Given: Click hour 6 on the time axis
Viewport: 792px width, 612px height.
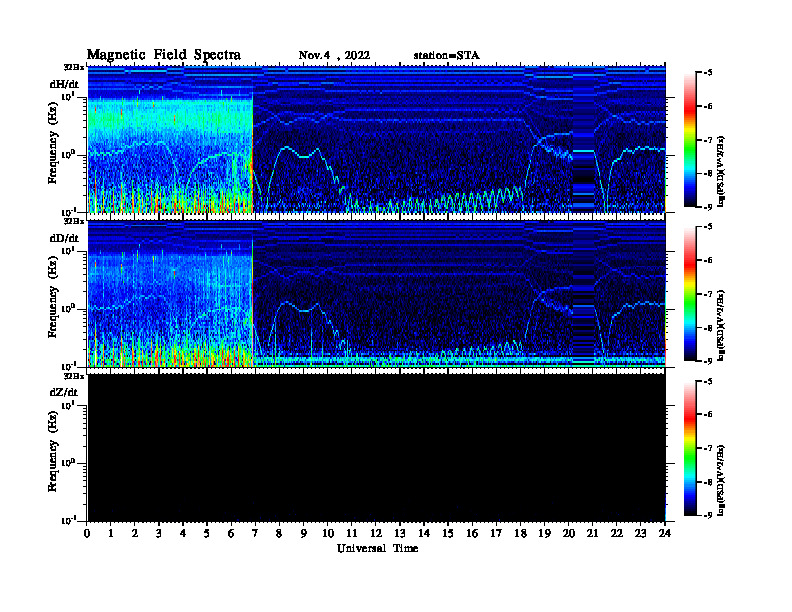Looking at the screenshot, I should tap(231, 533).
